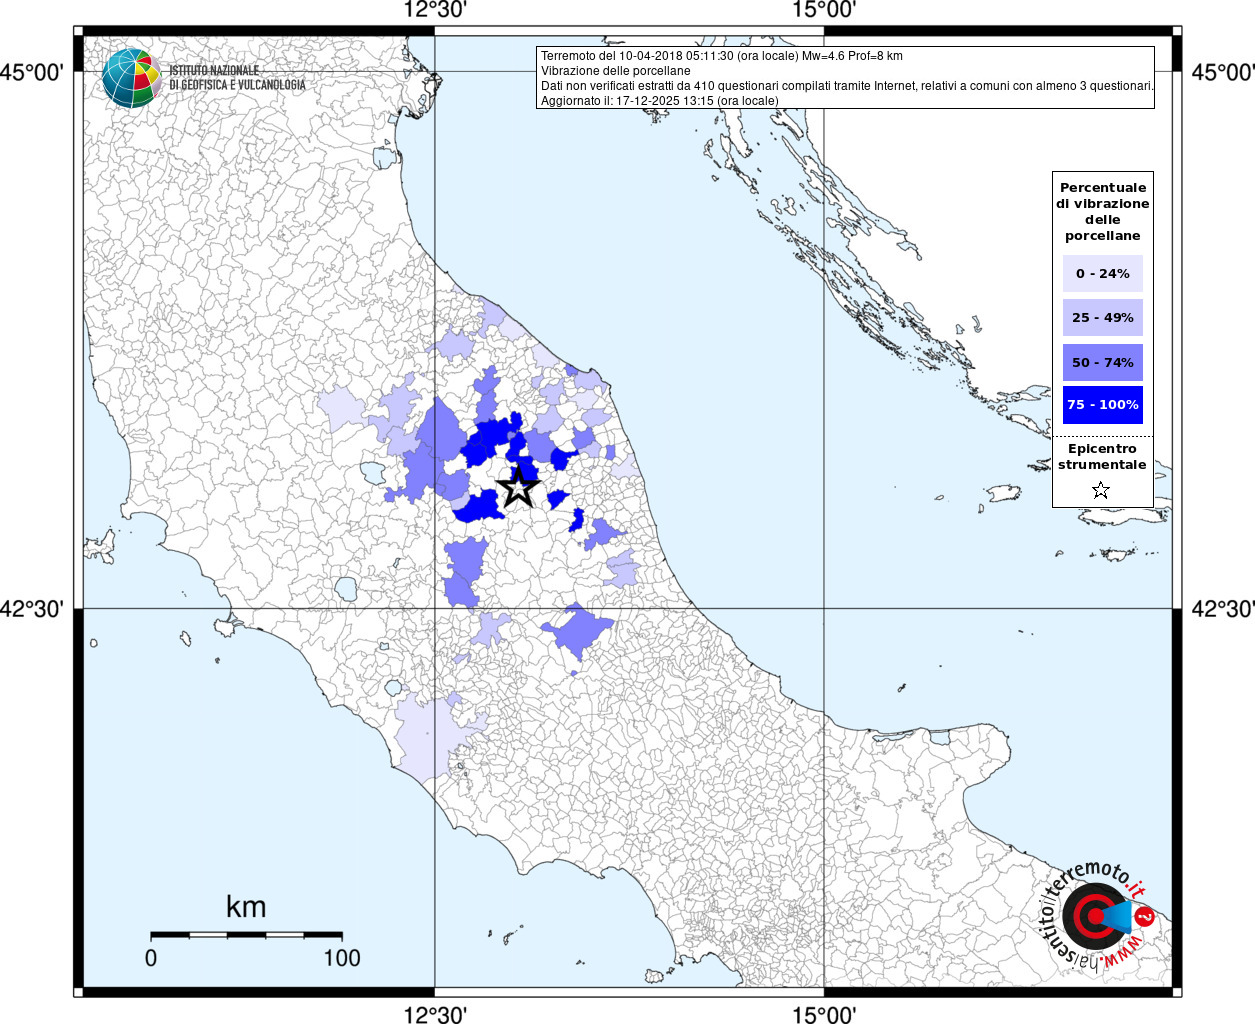
Task: Click the bottom 15°00' longitude label
Action: click(824, 1014)
